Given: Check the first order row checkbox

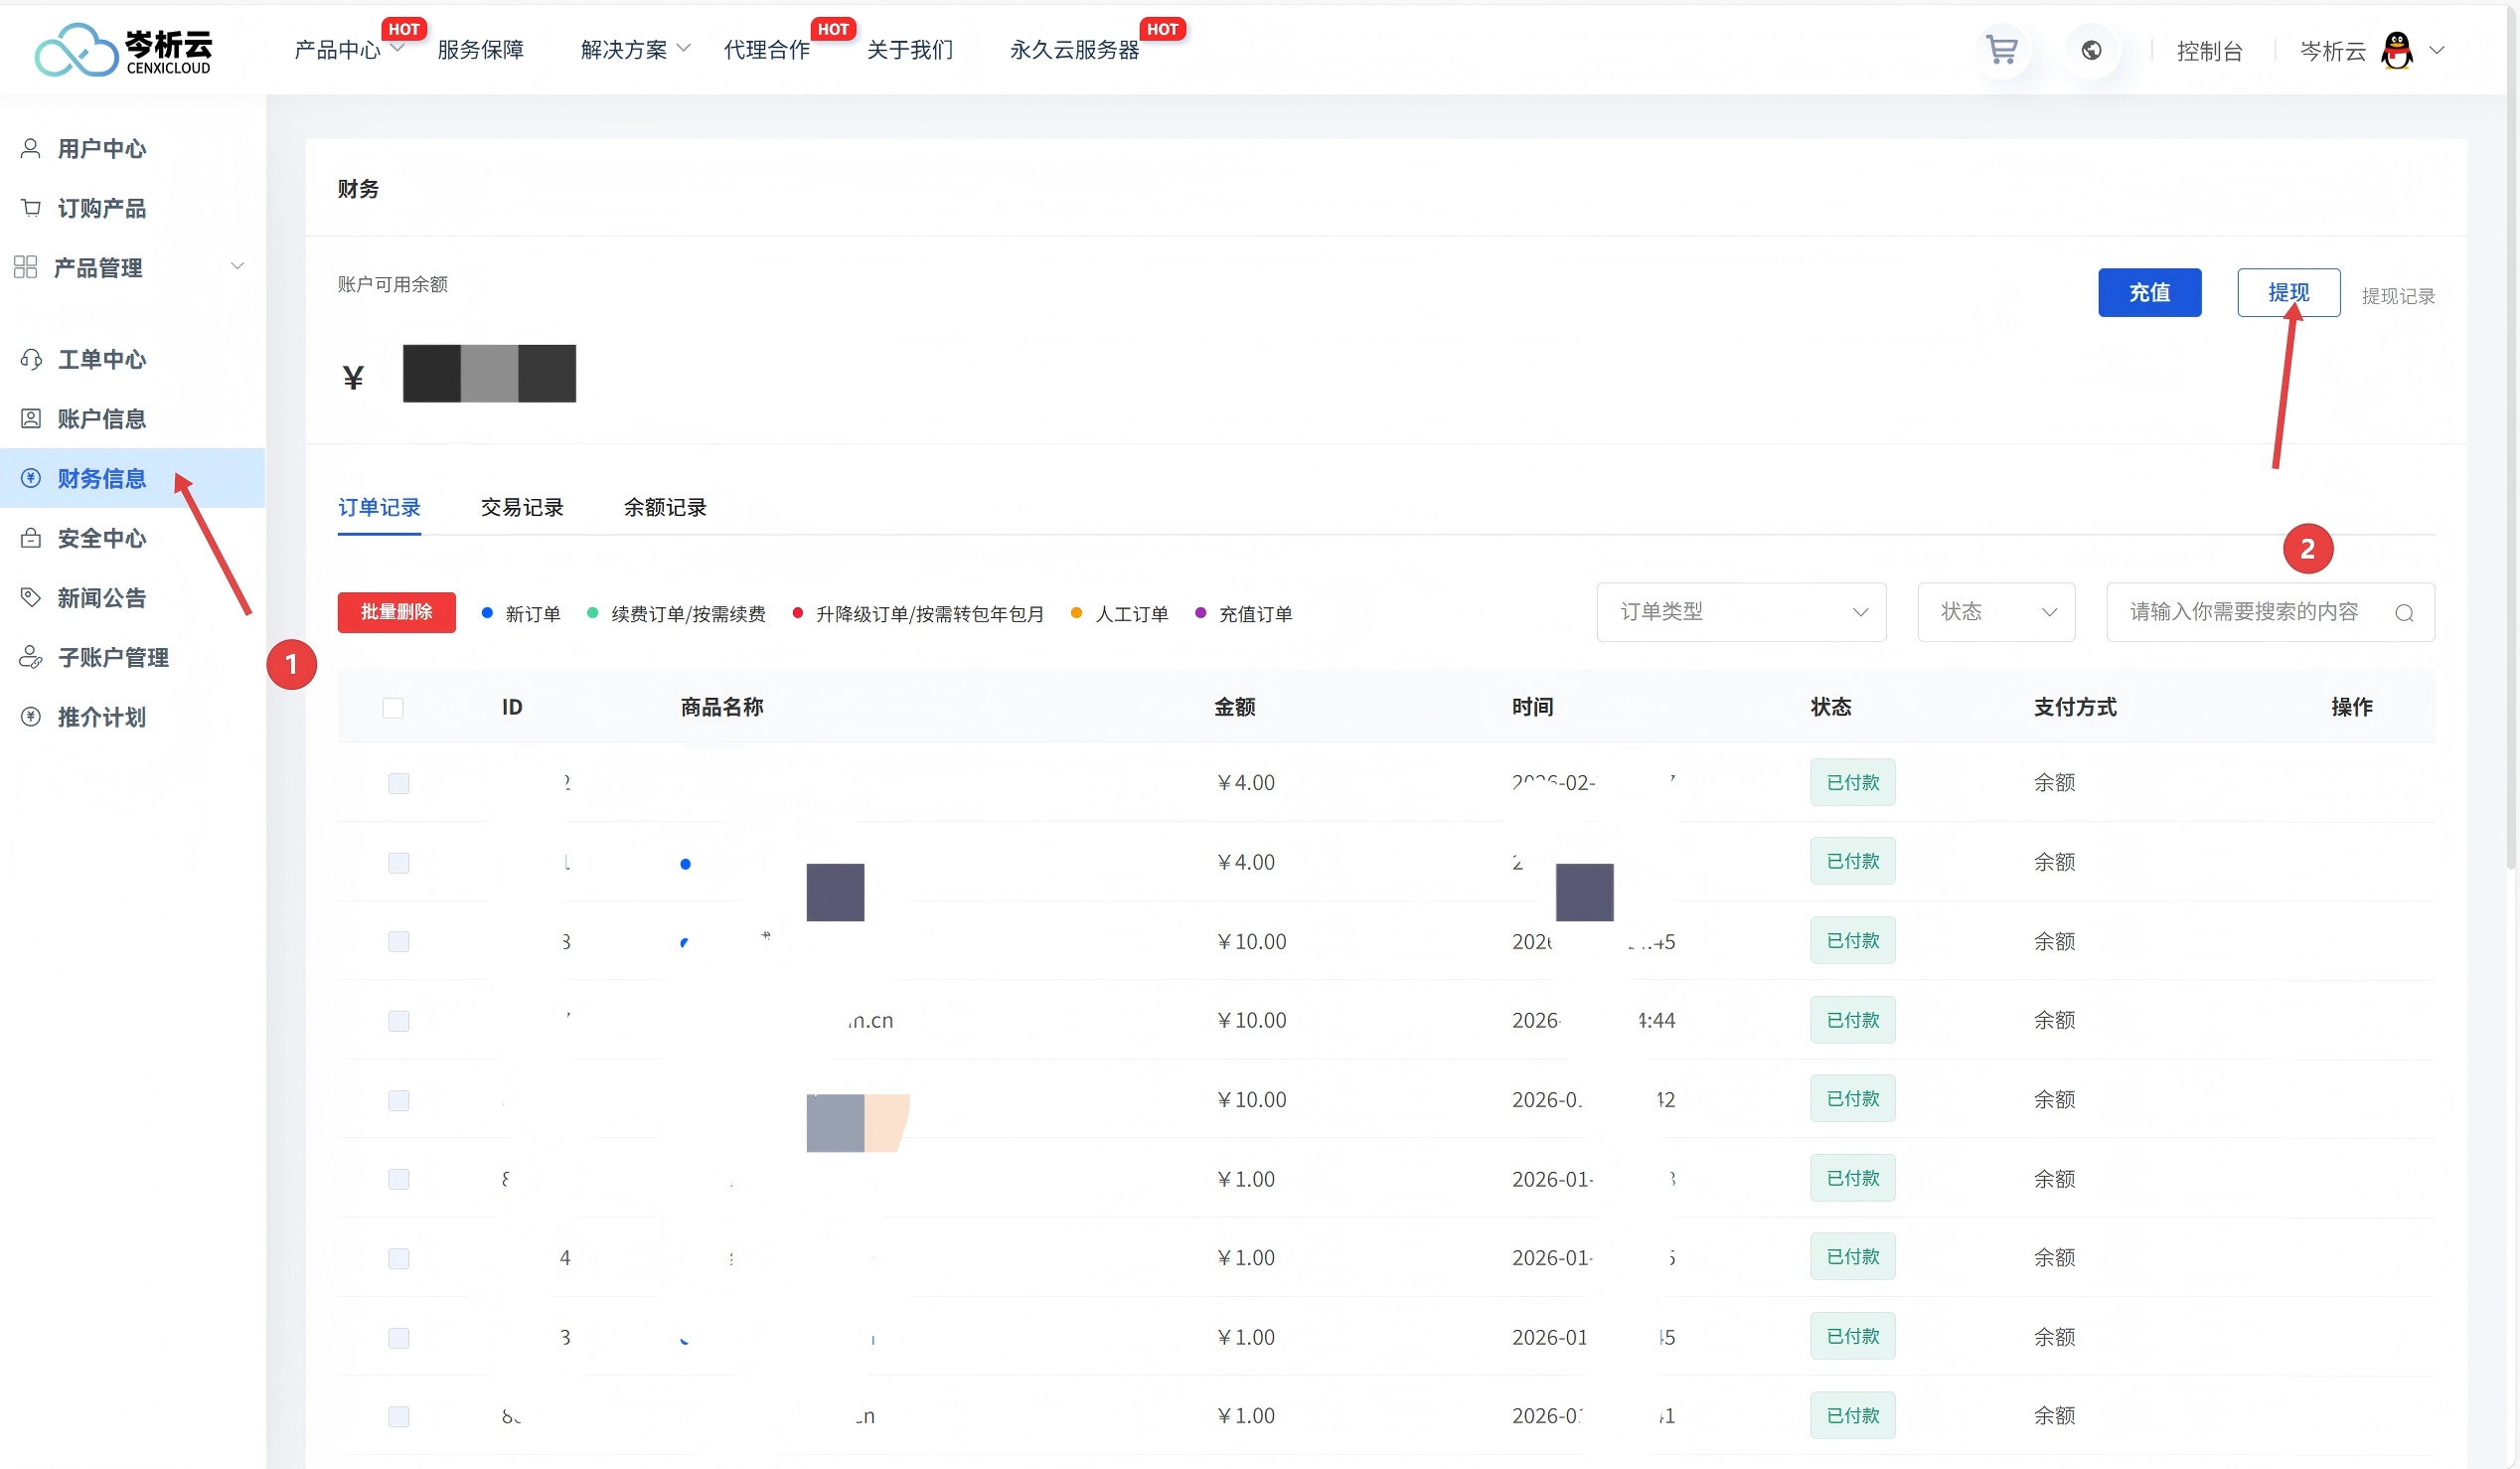Looking at the screenshot, I should [x=399, y=783].
